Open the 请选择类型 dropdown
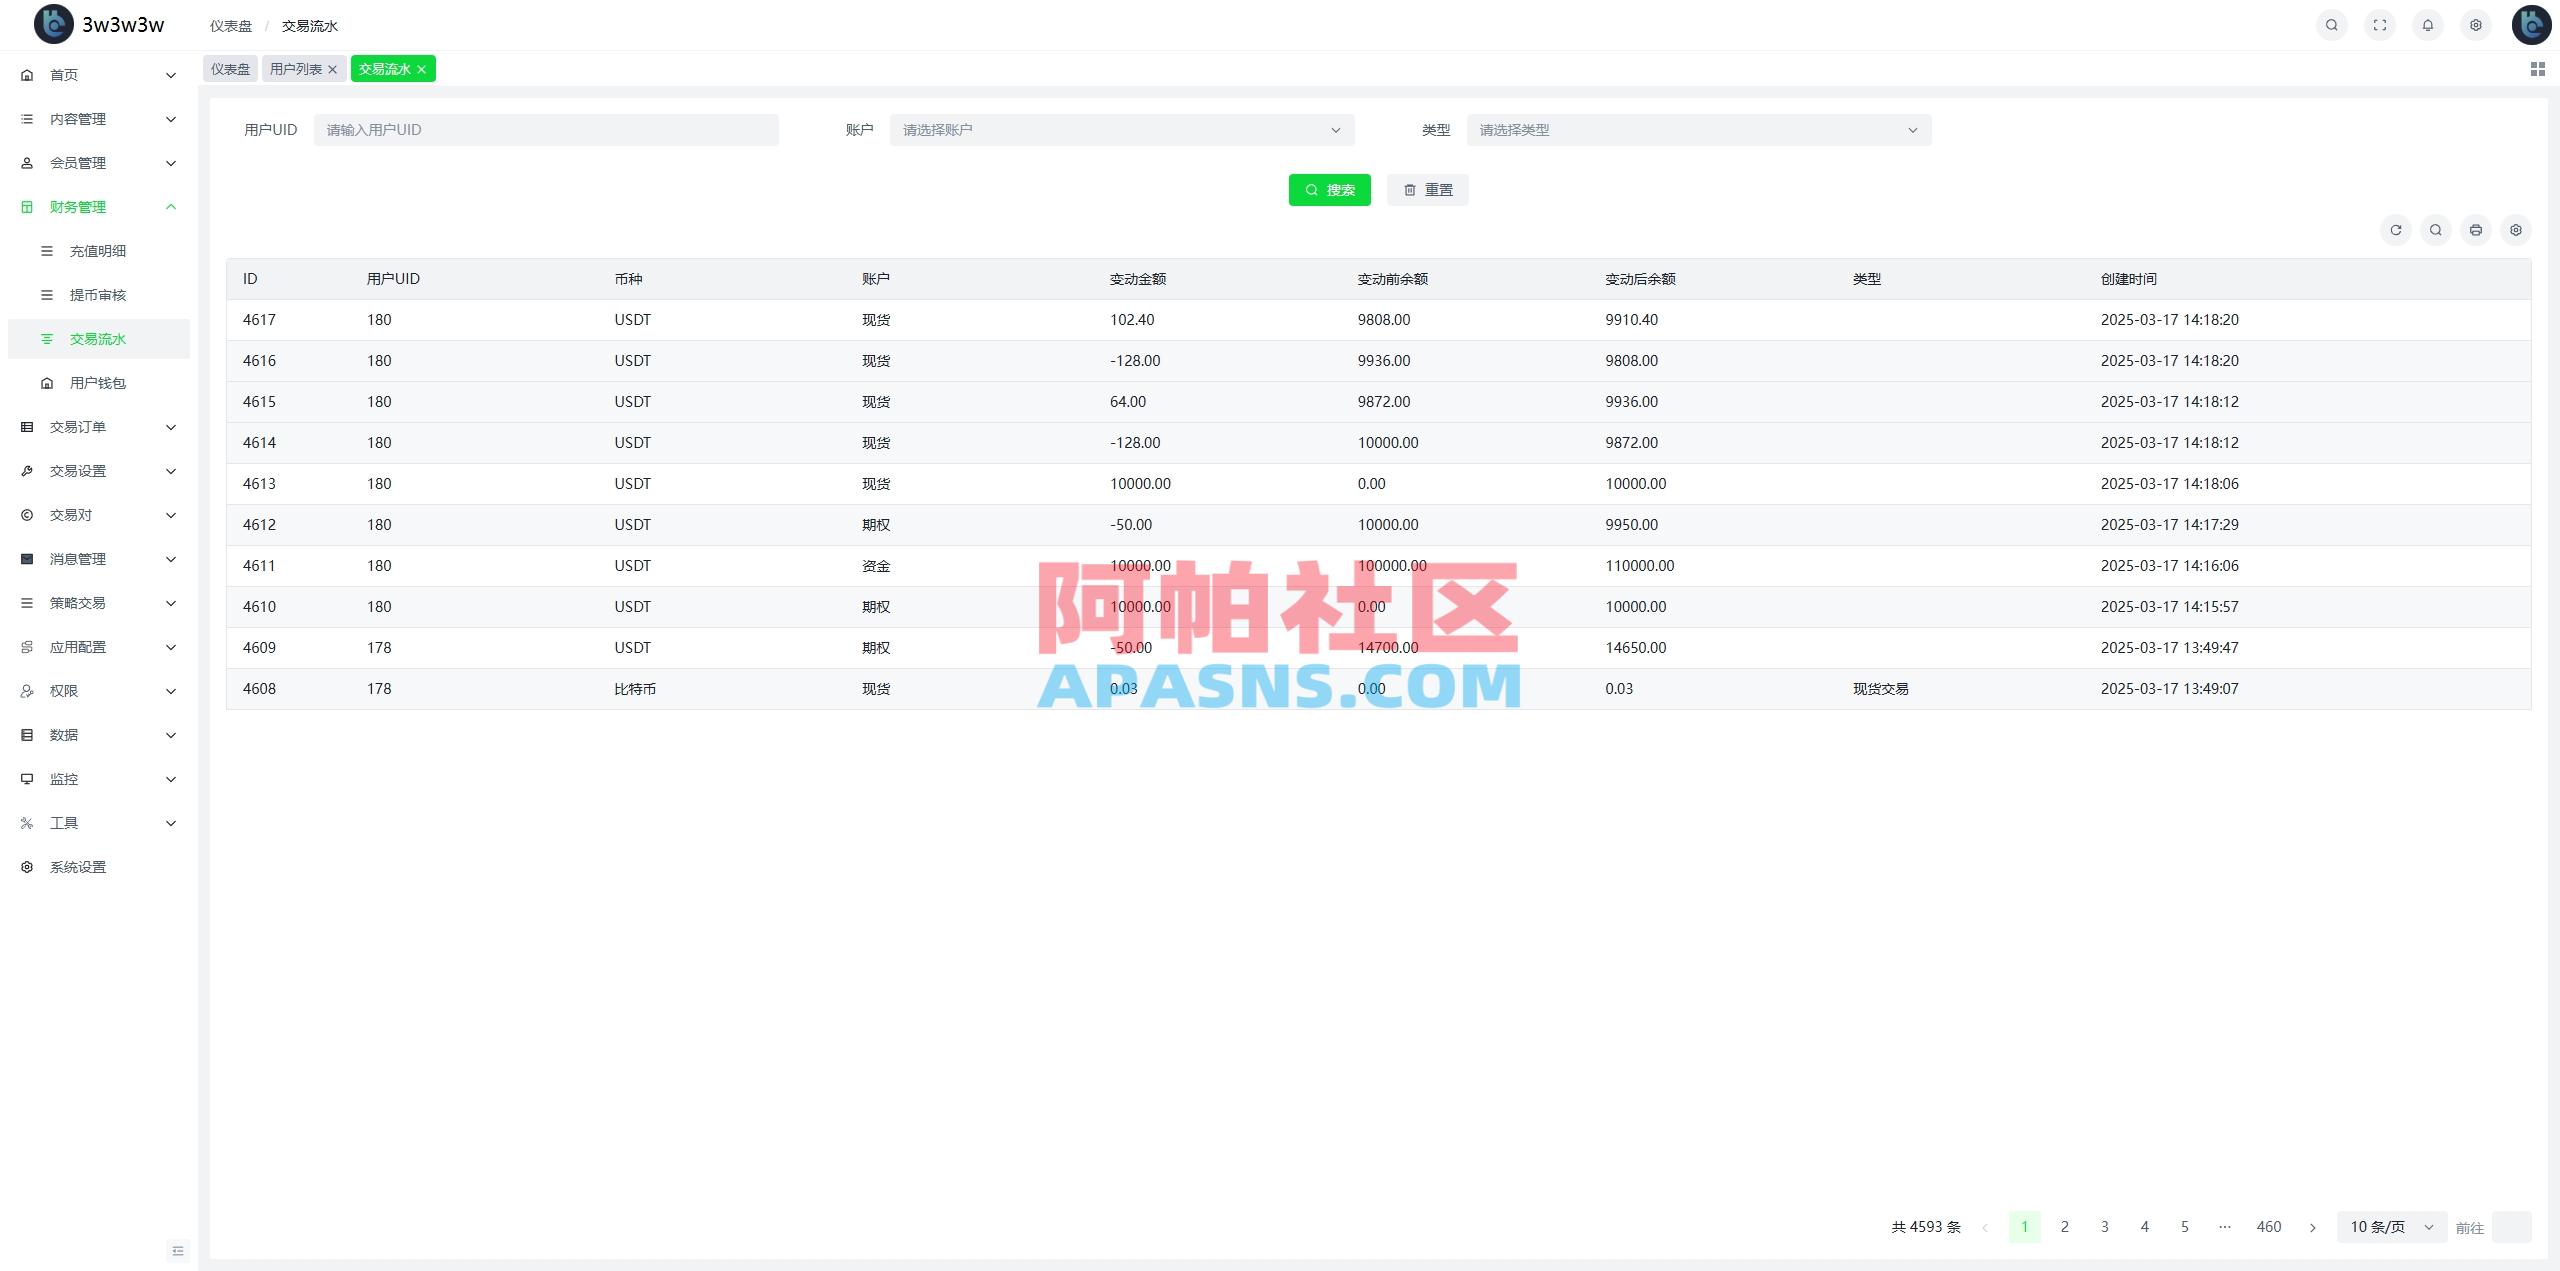Viewport: 2560px width, 1271px height. click(x=1696, y=129)
